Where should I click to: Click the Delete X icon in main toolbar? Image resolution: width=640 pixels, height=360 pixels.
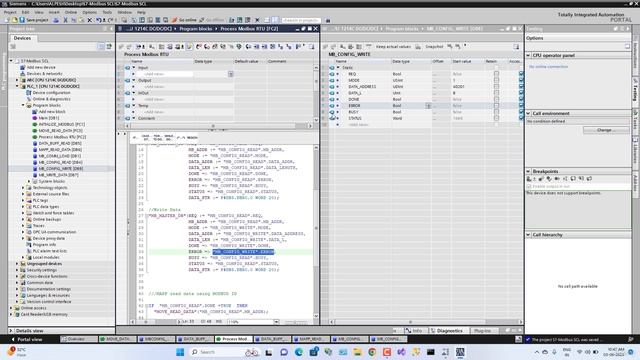coord(89,20)
